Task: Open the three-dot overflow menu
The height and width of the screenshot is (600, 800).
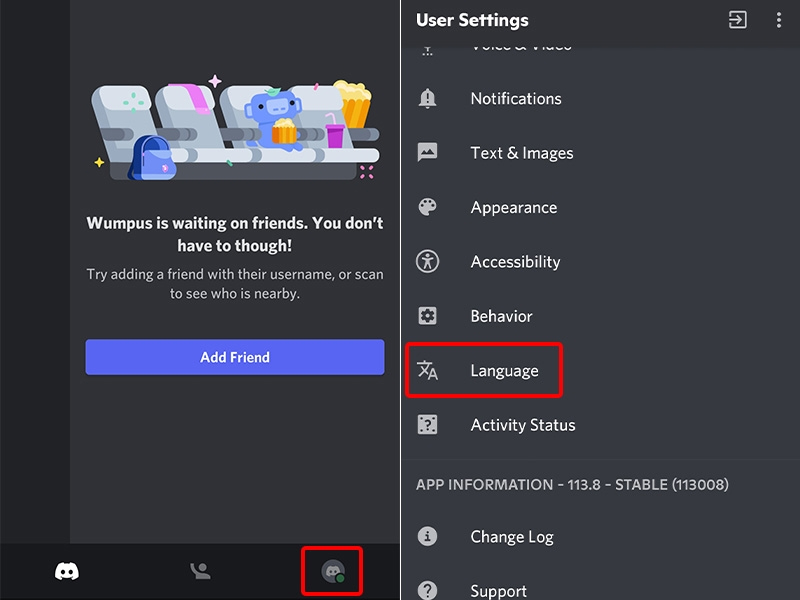Action: [779, 20]
